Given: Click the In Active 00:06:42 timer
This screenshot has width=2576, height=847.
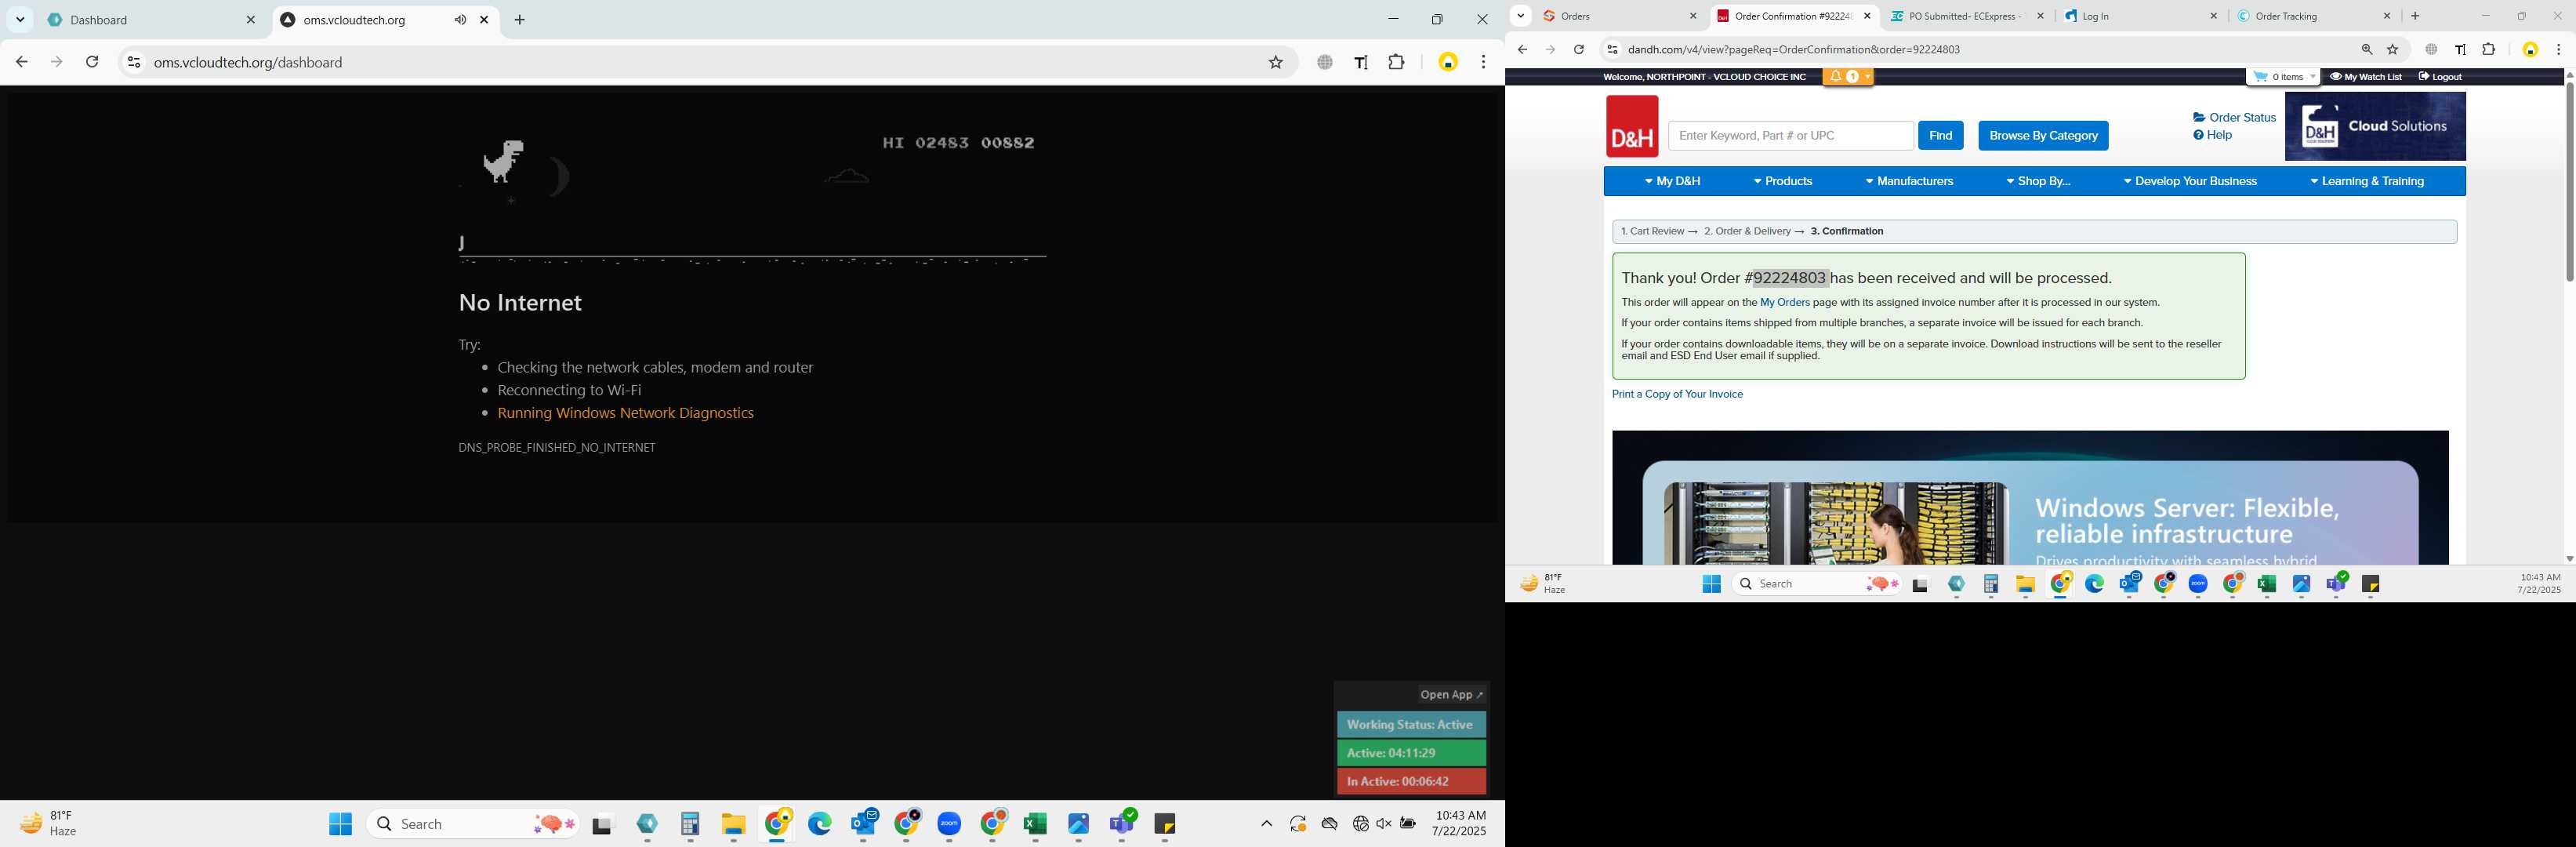Looking at the screenshot, I should [1411, 781].
